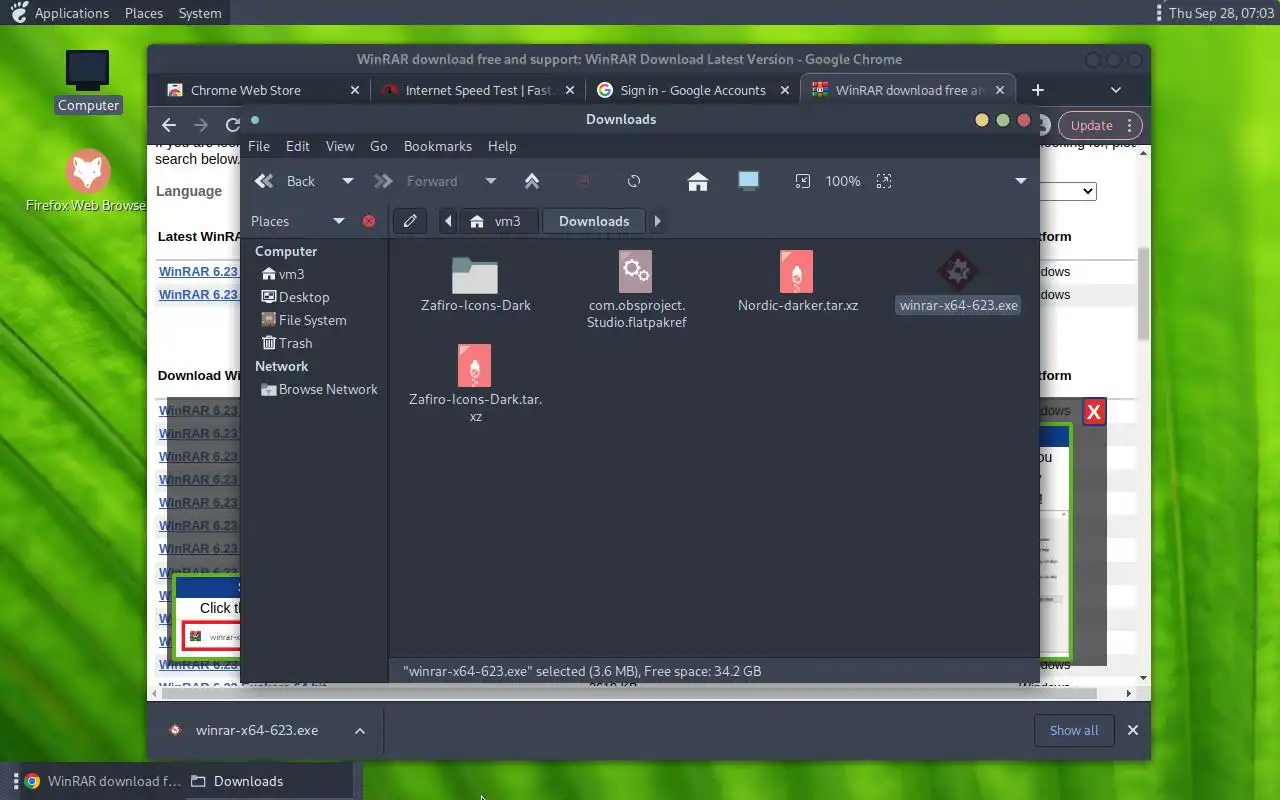Open the Go menu

point(379,146)
